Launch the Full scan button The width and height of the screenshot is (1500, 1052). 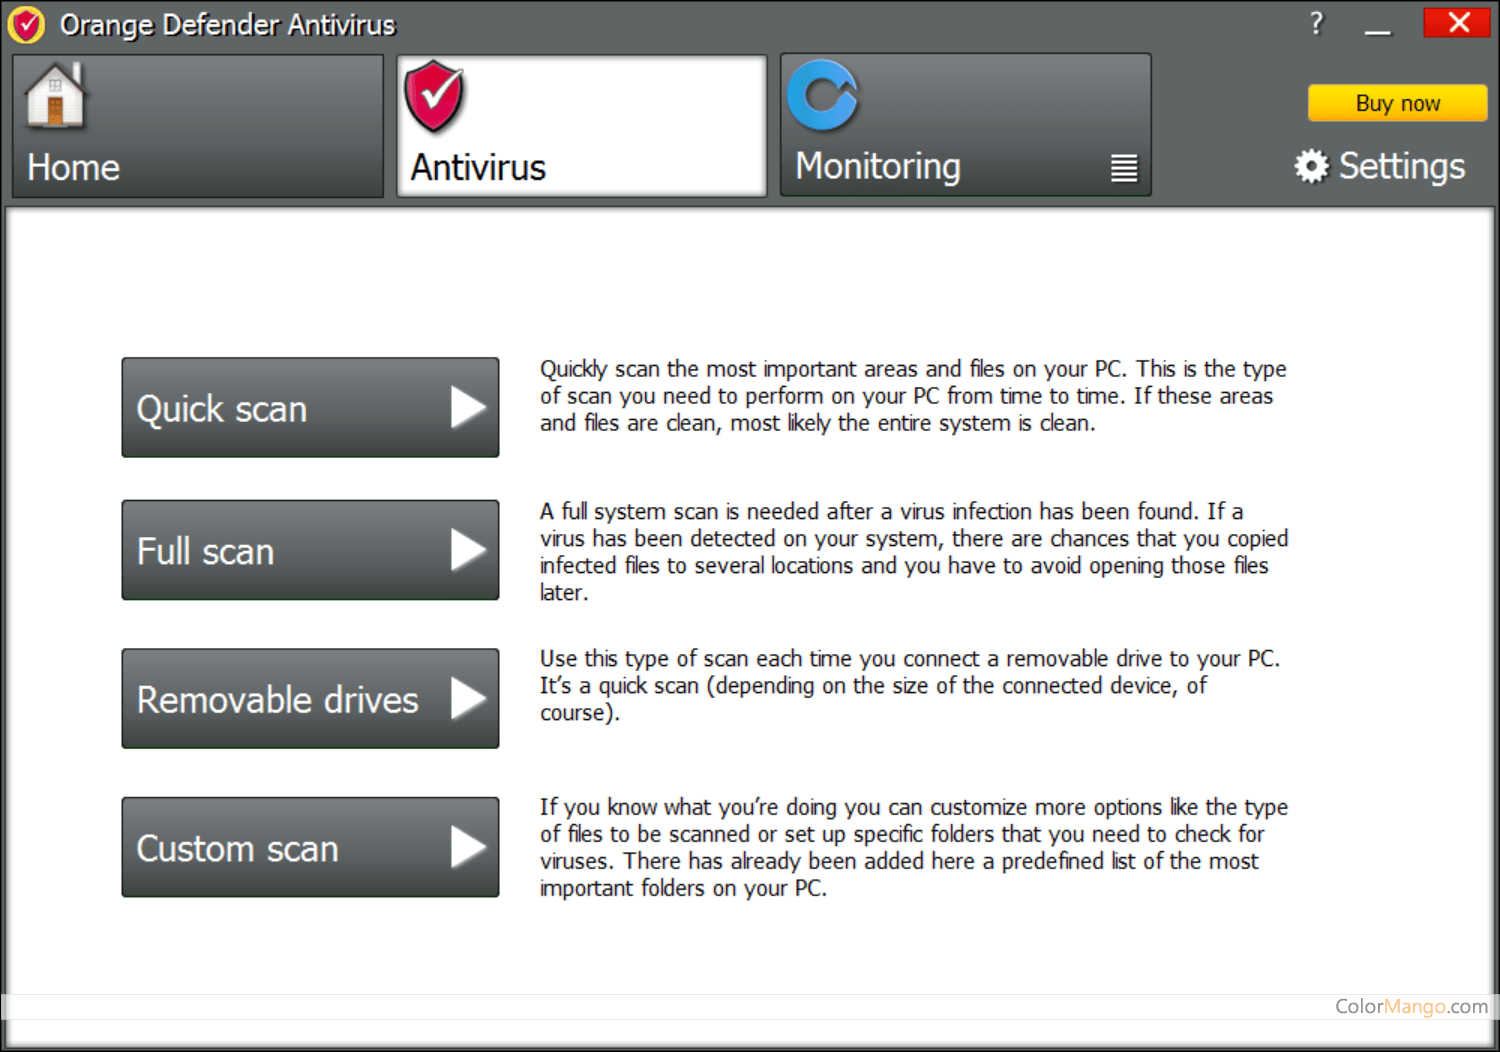click(310, 550)
